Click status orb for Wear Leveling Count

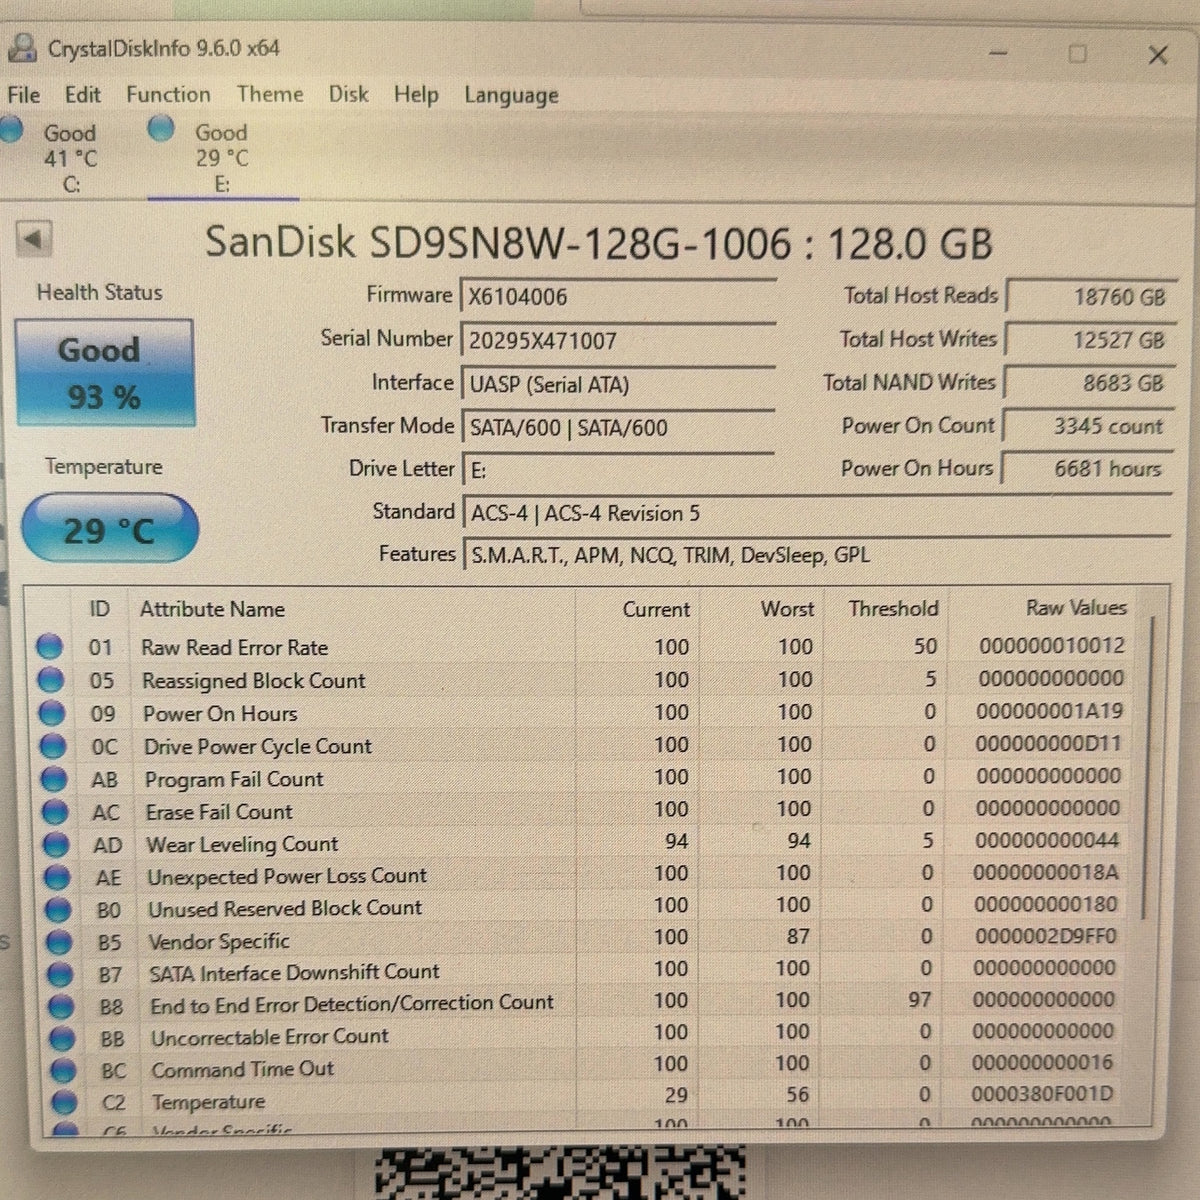[55, 845]
